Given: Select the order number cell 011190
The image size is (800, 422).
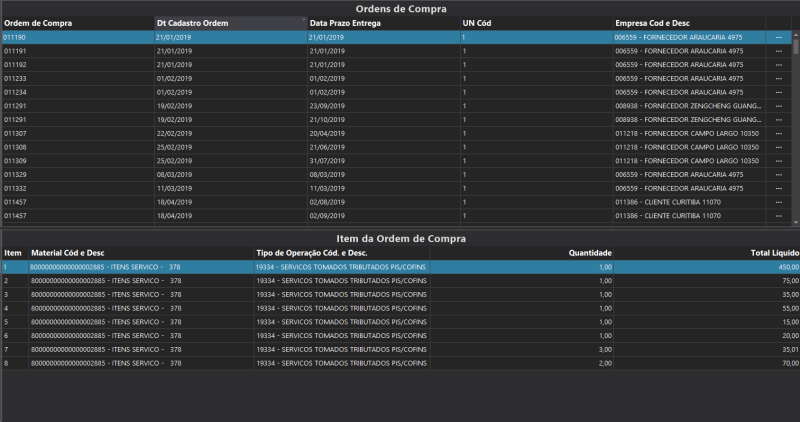Looking at the screenshot, I should coord(78,37).
